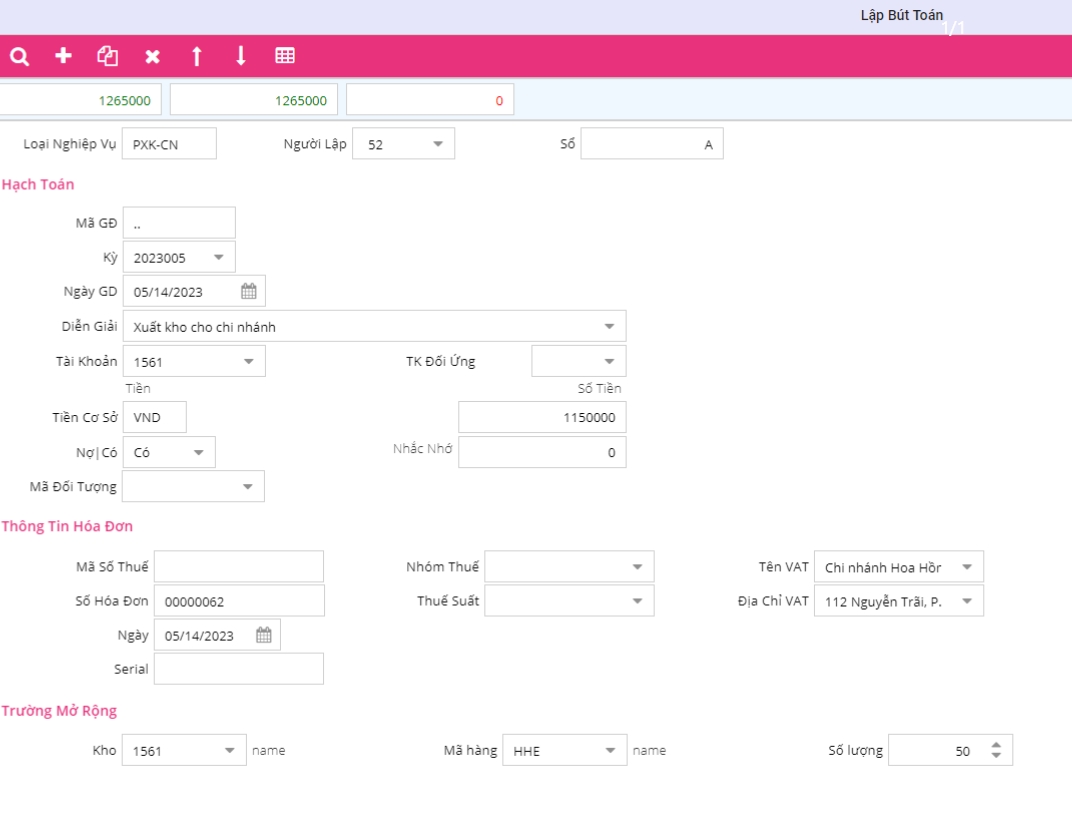The image size is (1072, 824).
Task: Open the Ngày GD calendar picker
Action: coord(249,292)
